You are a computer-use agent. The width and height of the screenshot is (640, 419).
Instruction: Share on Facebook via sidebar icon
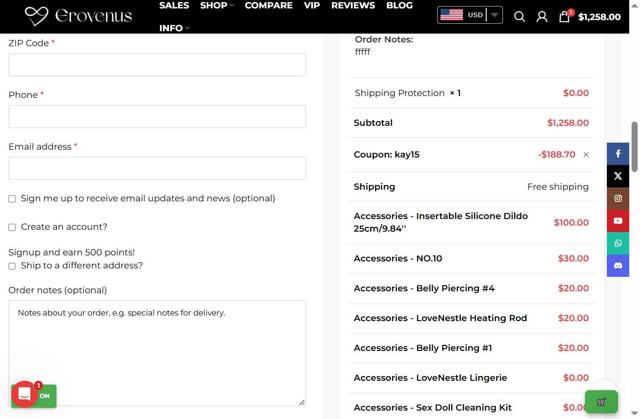618,154
